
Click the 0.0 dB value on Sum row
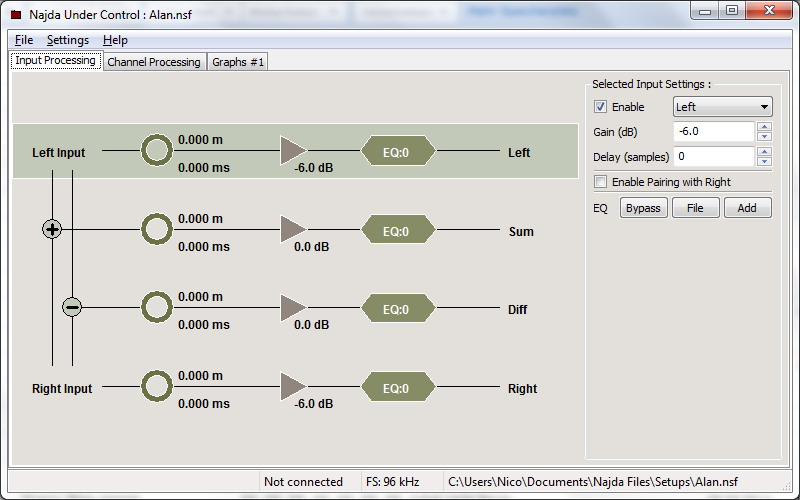coord(311,246)
